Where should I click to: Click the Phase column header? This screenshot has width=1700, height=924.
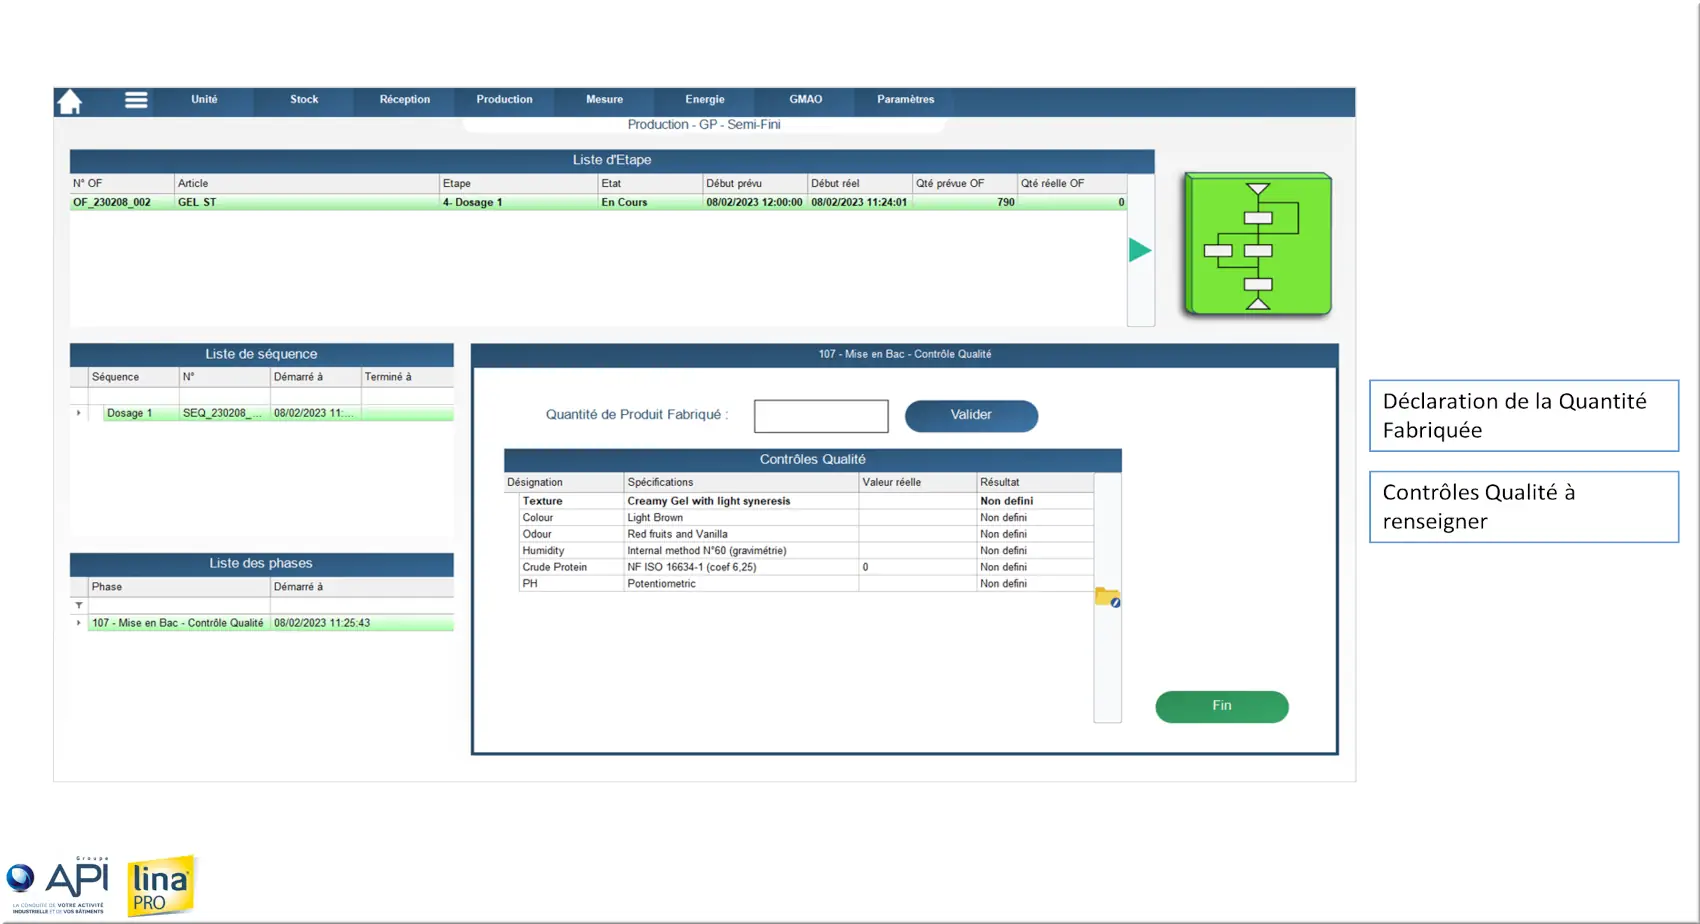click(x=179, y=587)
